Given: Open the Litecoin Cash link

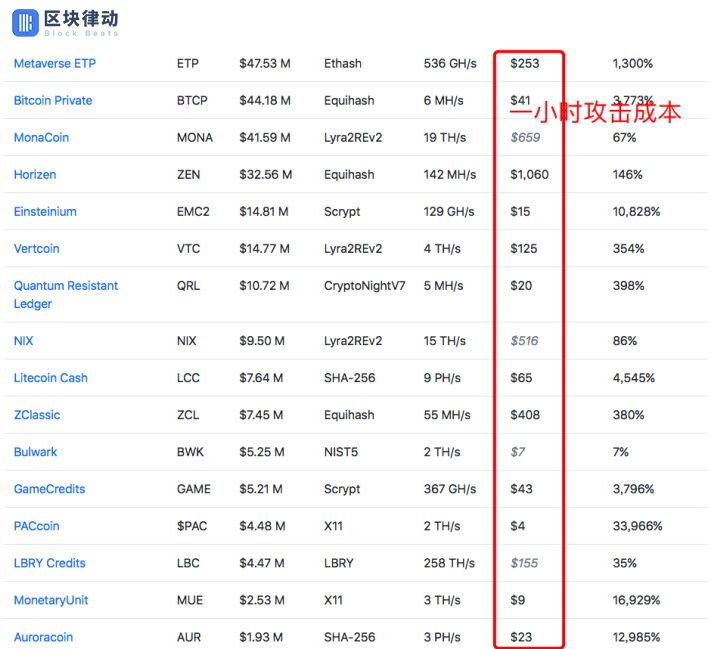Looking at the screenshot, I should pyautogui.click(x=51, y=378).
